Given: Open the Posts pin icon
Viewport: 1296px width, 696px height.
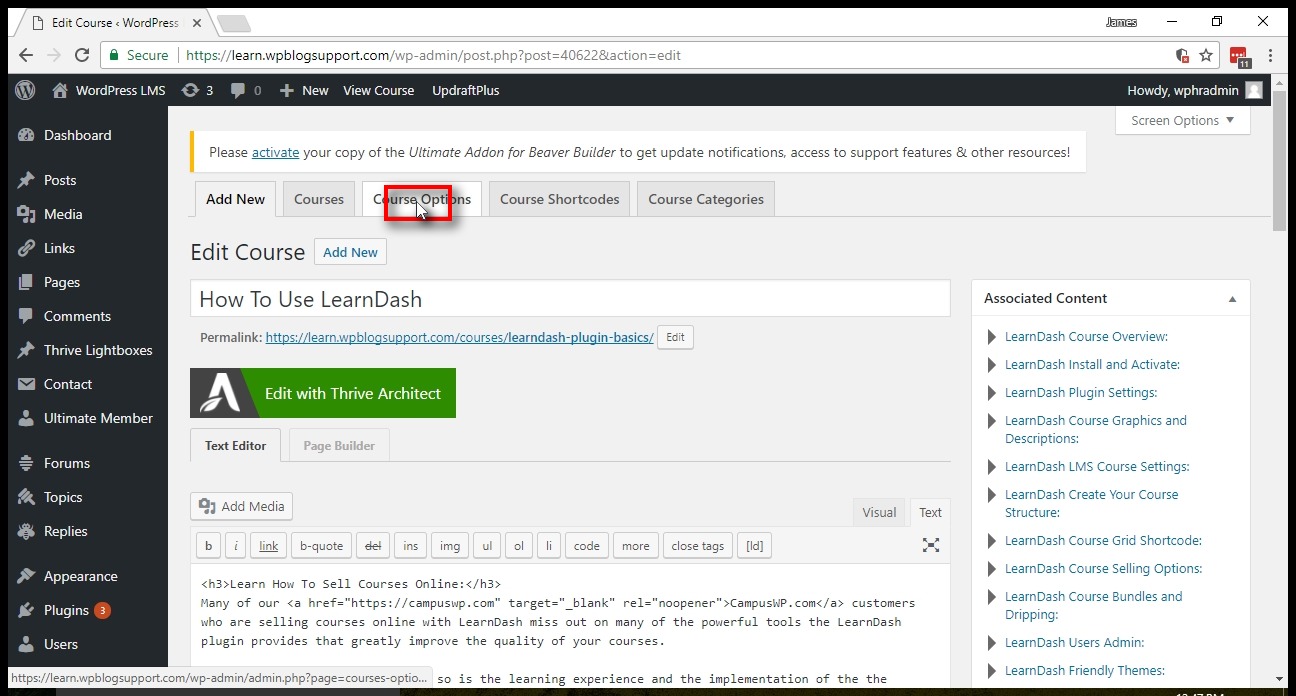Looking at the screenshot, I should (26, 180).
